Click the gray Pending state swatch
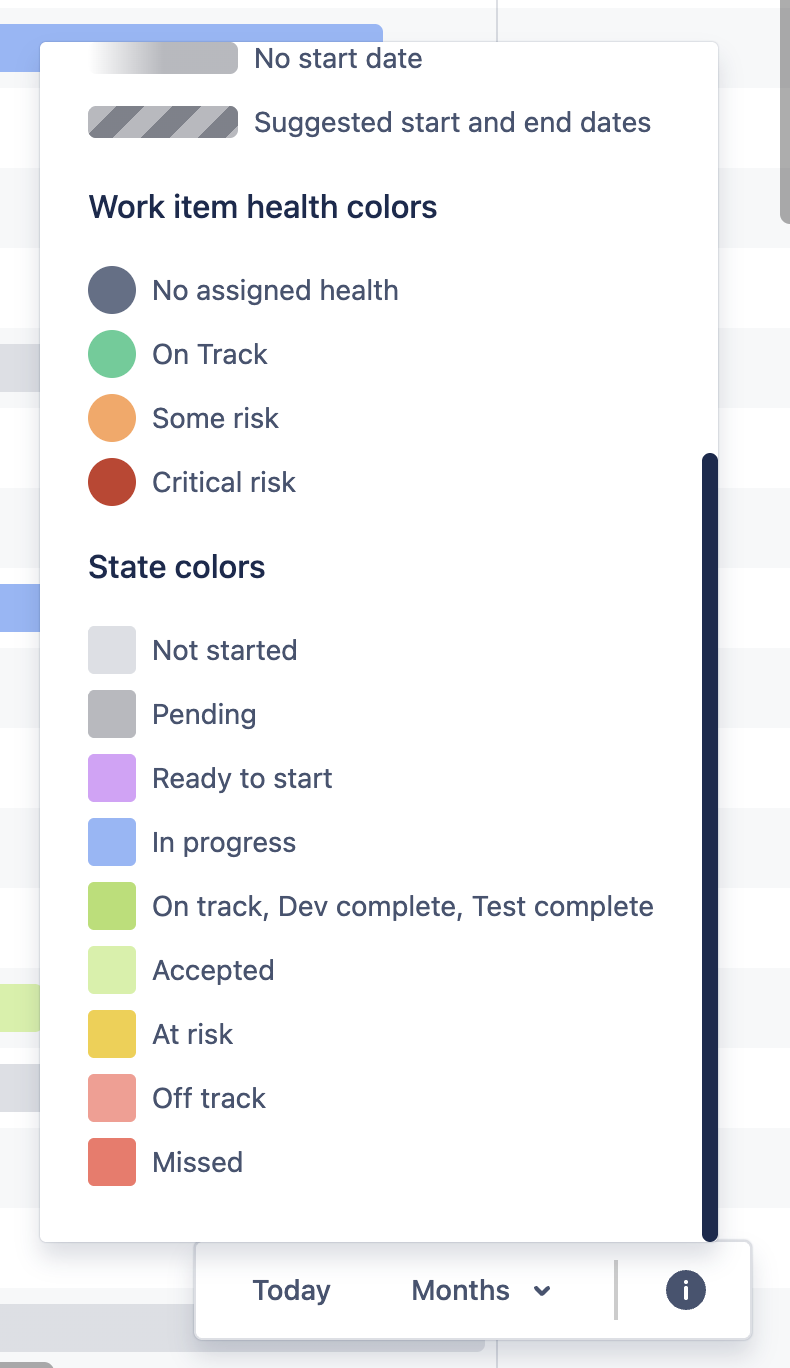The width and height of the screenshot is (790, 1368). [x=112, y=714]
